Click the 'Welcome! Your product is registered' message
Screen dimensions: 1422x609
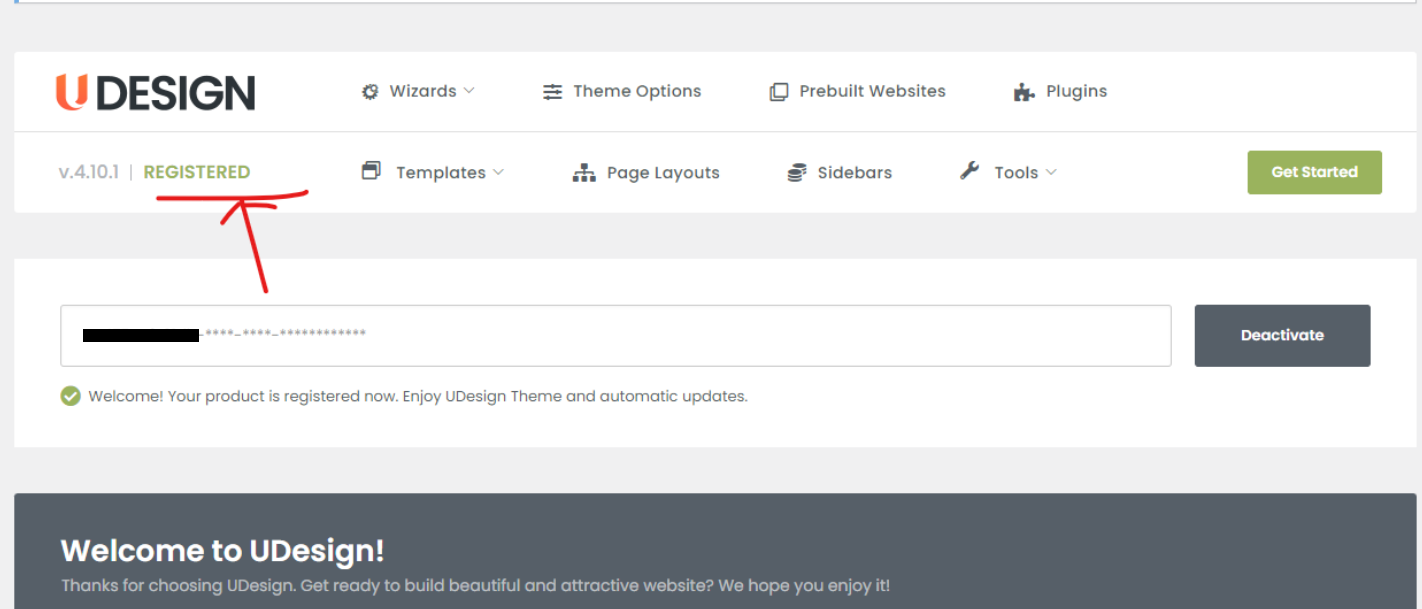pos(418,396)
